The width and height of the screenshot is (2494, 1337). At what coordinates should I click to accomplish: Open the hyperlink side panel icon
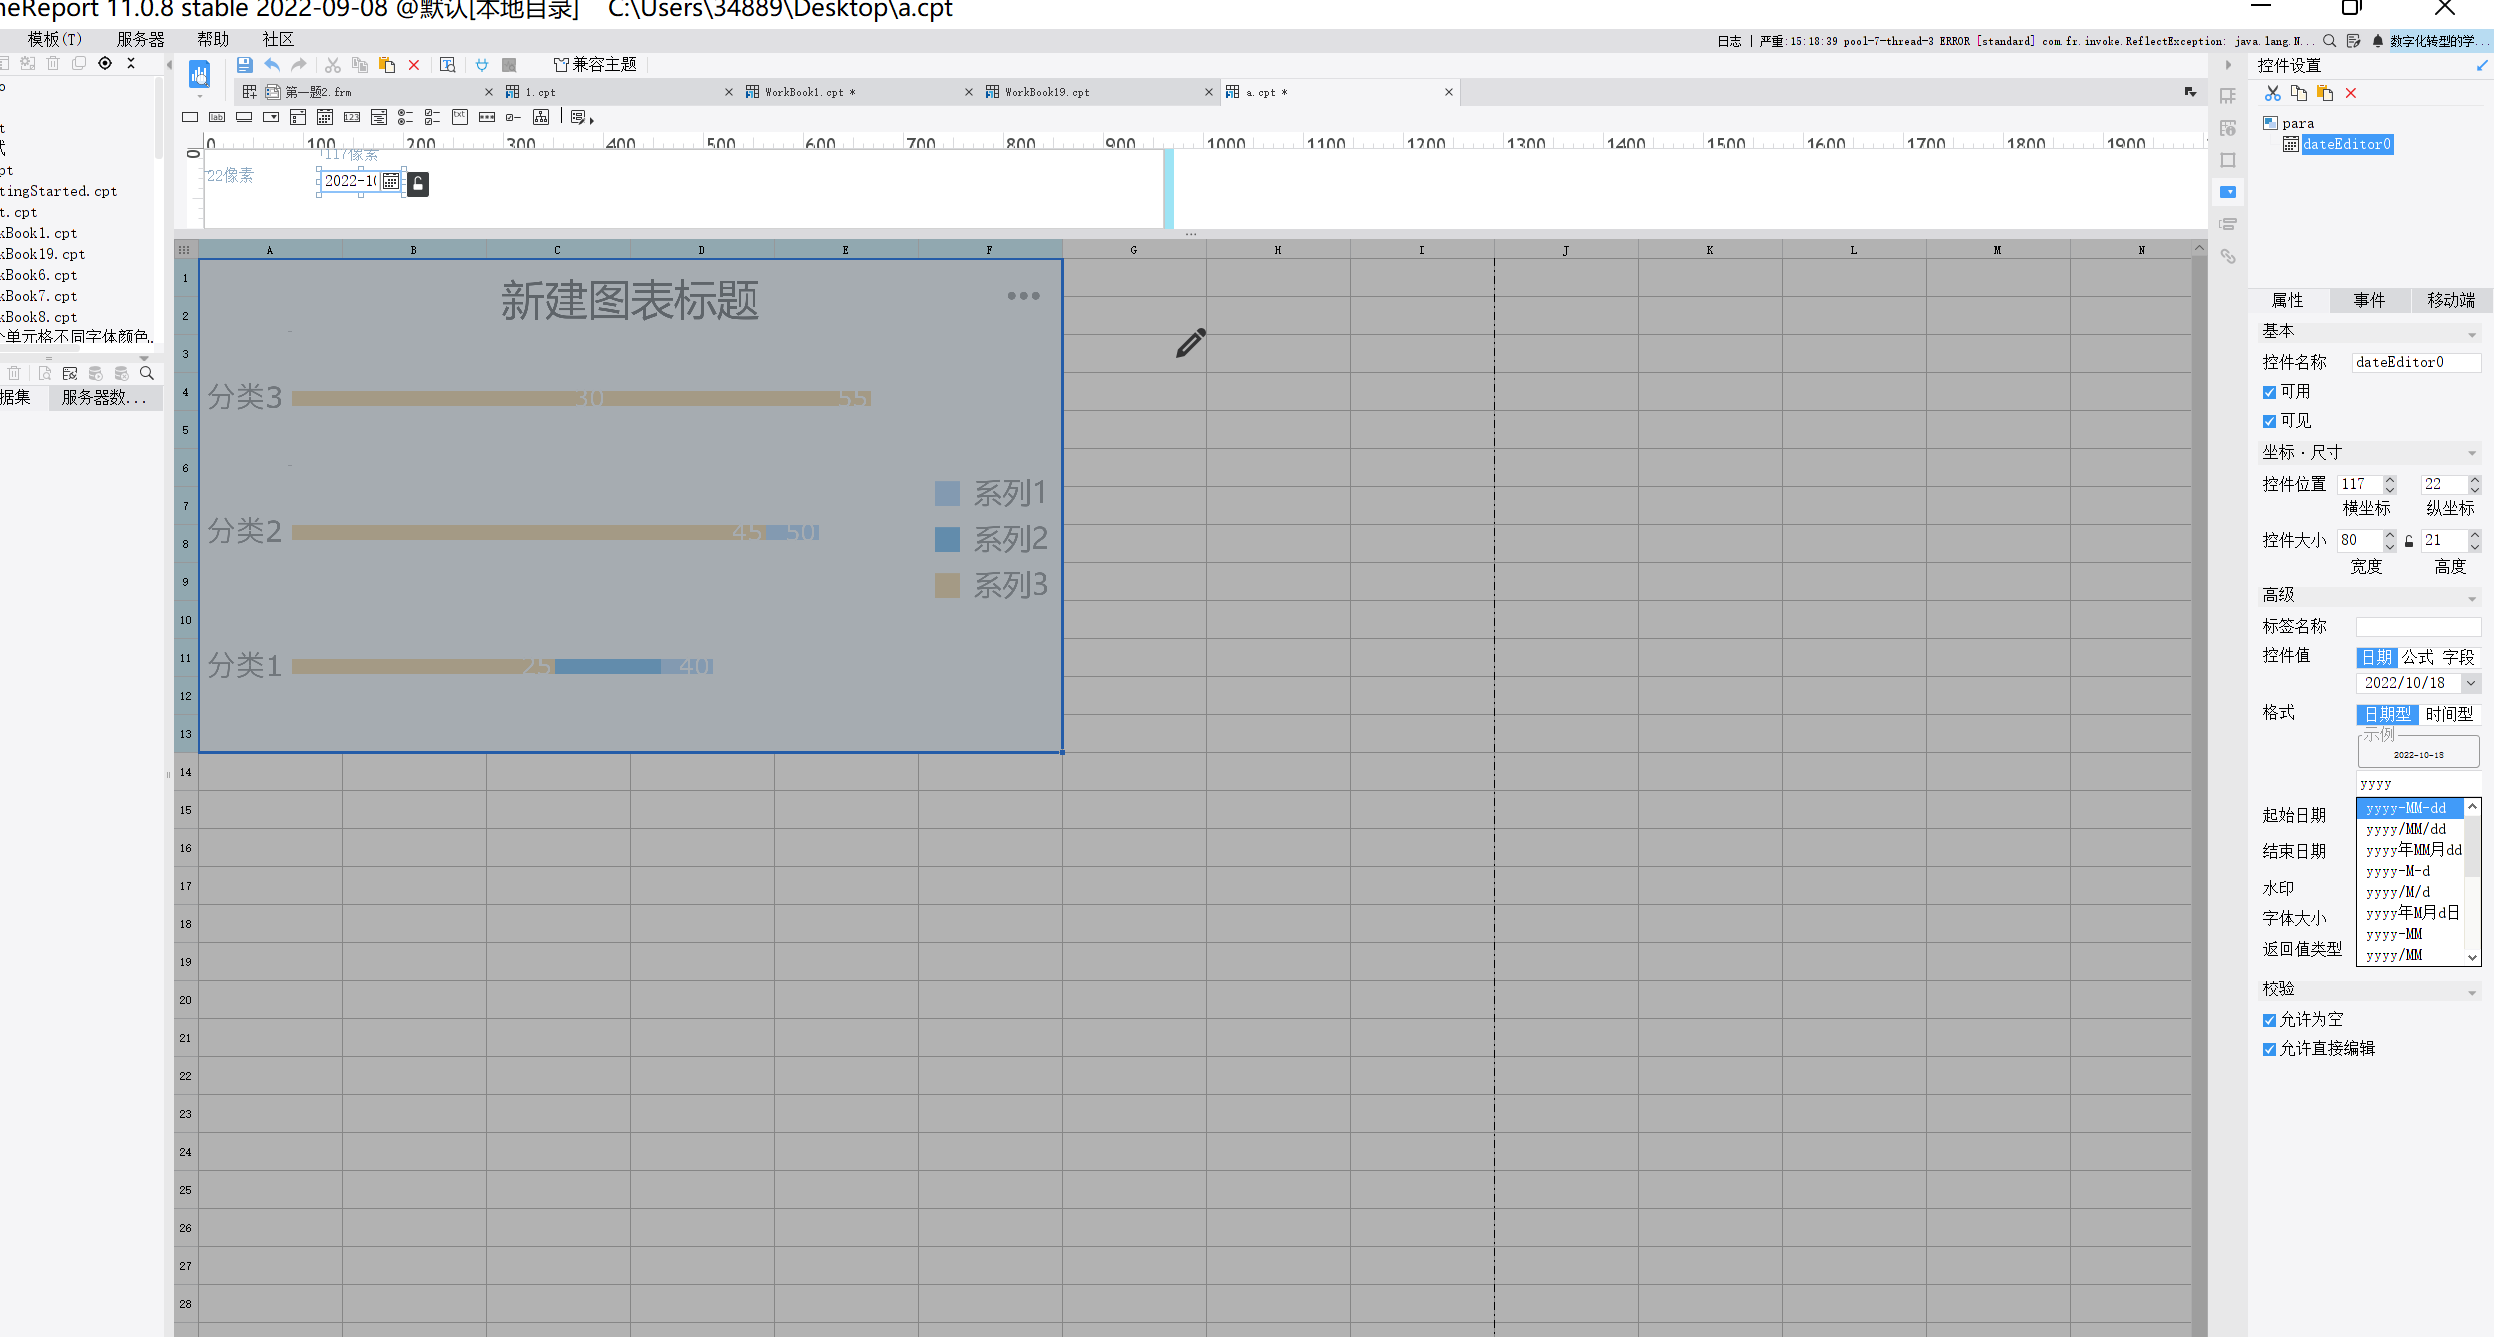click(x=2228, y=257)
